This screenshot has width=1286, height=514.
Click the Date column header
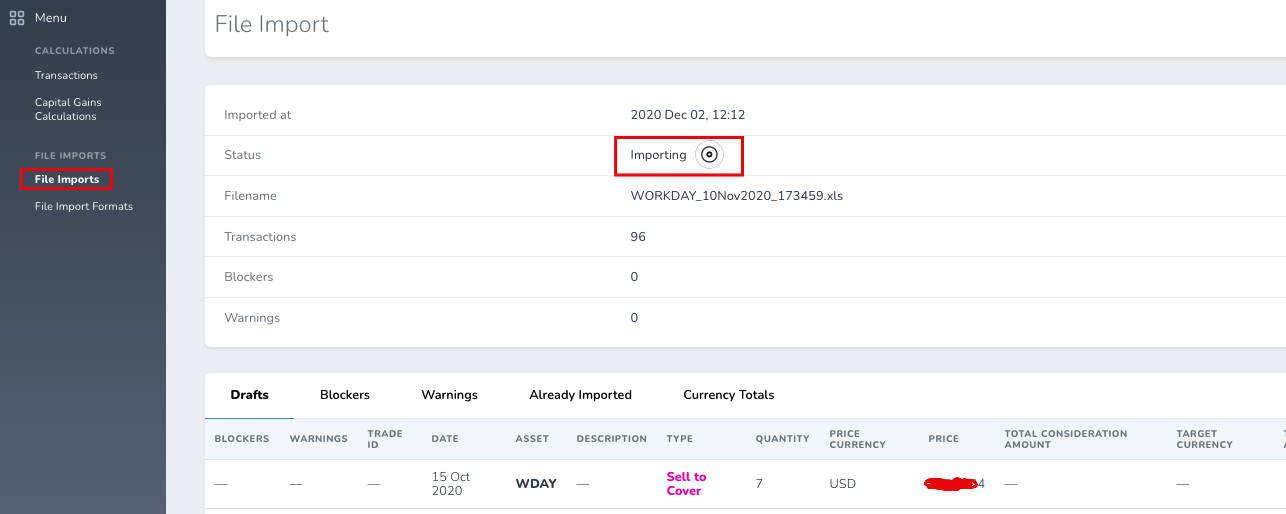pyautogui.click(x=444, y=439)
